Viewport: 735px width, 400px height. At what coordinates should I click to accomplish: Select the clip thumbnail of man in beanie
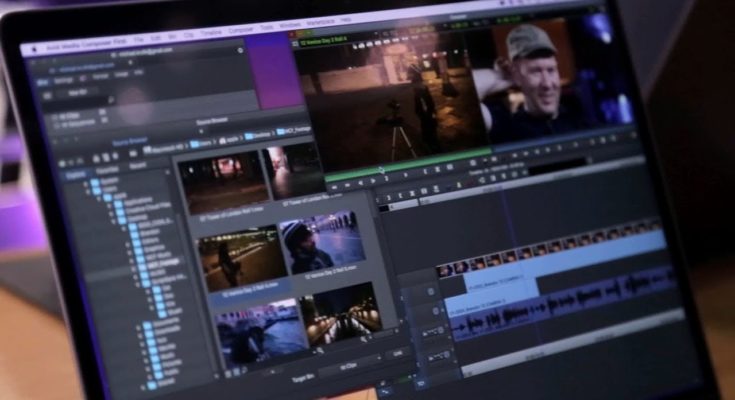pos(323,242)
